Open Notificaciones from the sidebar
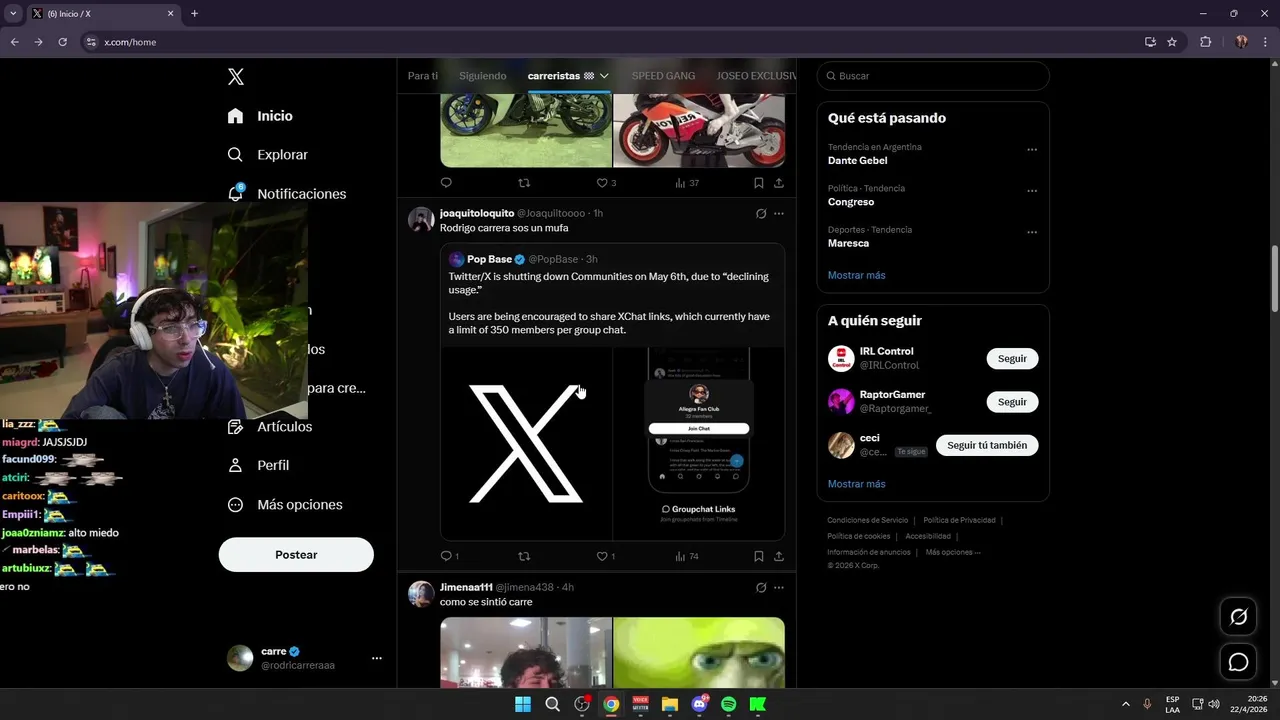Viewport: 1280px width, 720px height. 286,194
